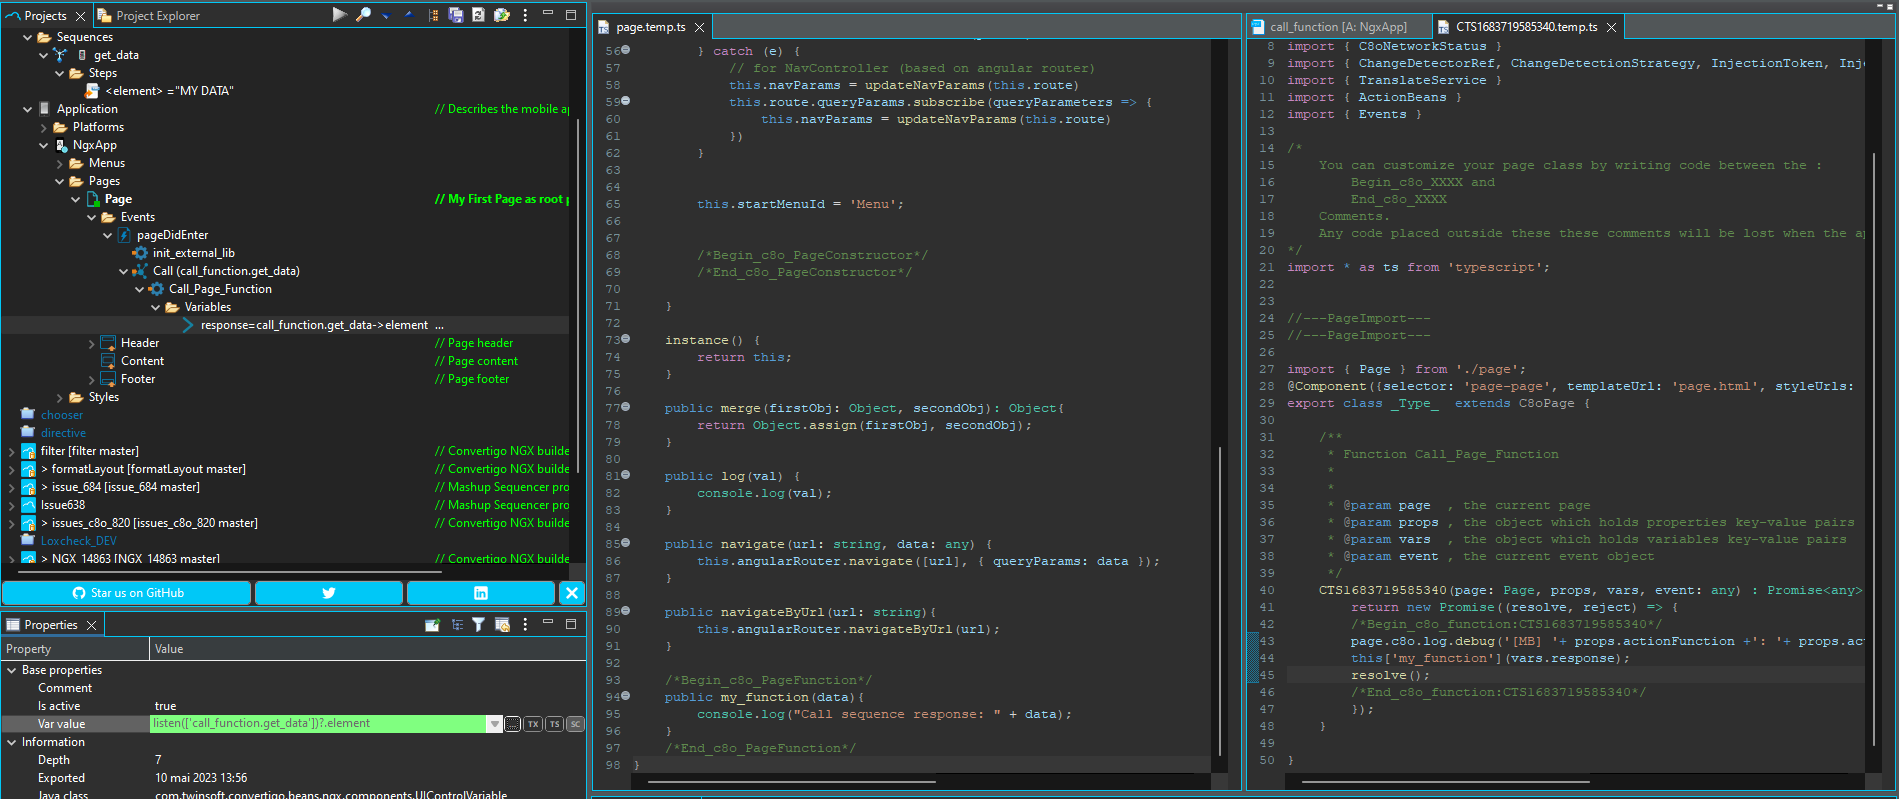Click the Twitter share button
The width and height of the screenshot is (1899, 799).
[x=328, y=593]
